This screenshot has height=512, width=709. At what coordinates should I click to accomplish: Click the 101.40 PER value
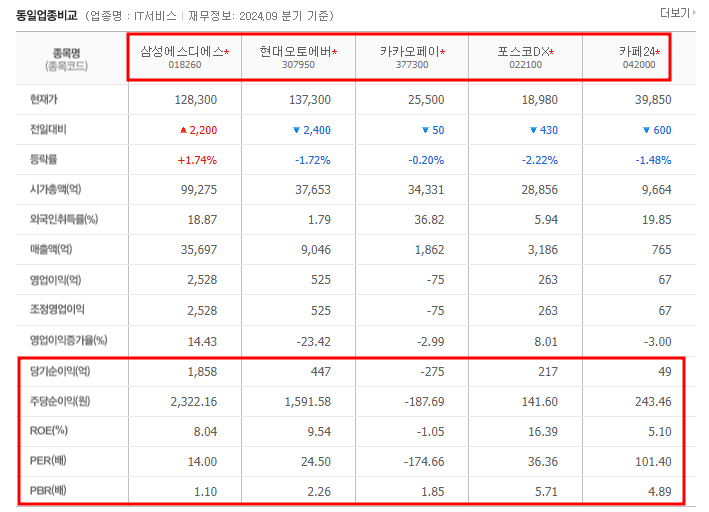pos(653,462)
